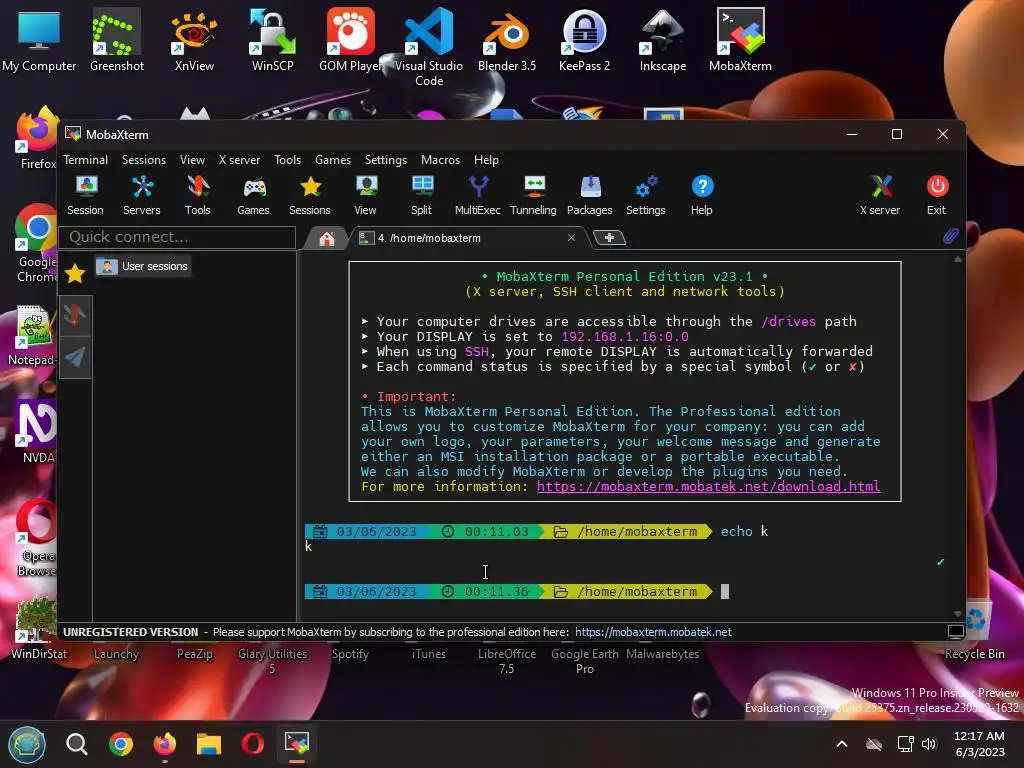Open the Session toolbar button
This screenshot has width=1024, height=768.
86,195
